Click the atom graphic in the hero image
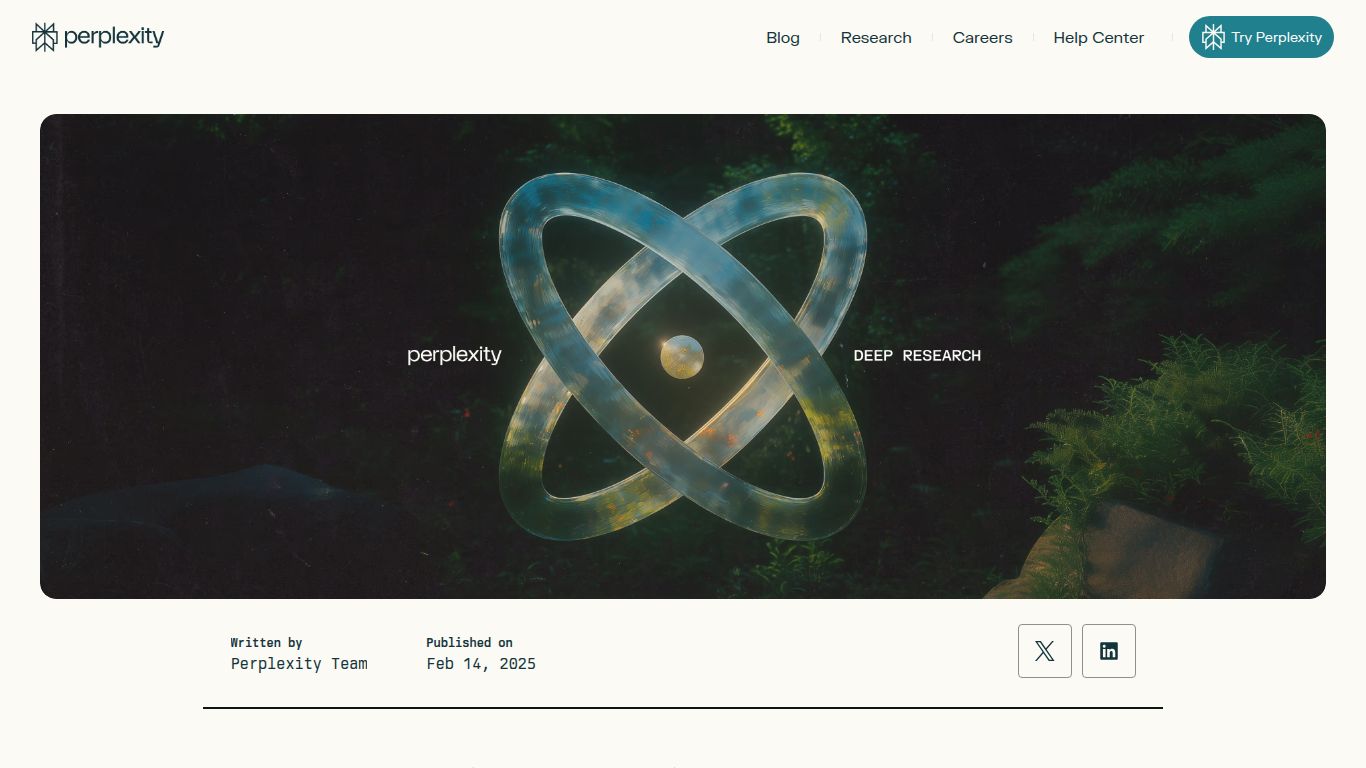1366x768 pixels. (x=685, y=355)
